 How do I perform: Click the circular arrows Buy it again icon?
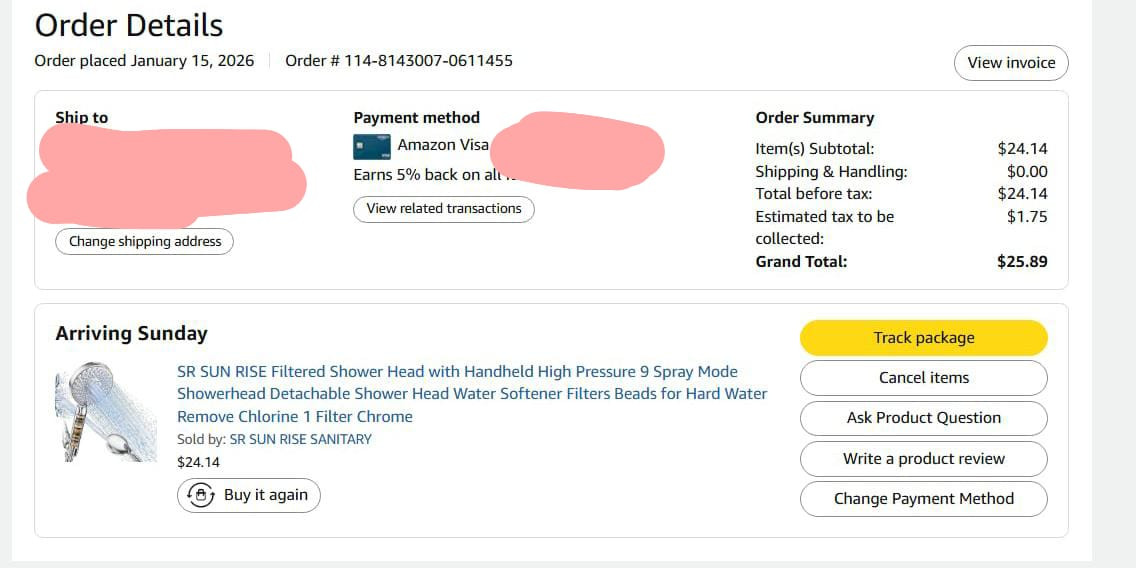201,495
